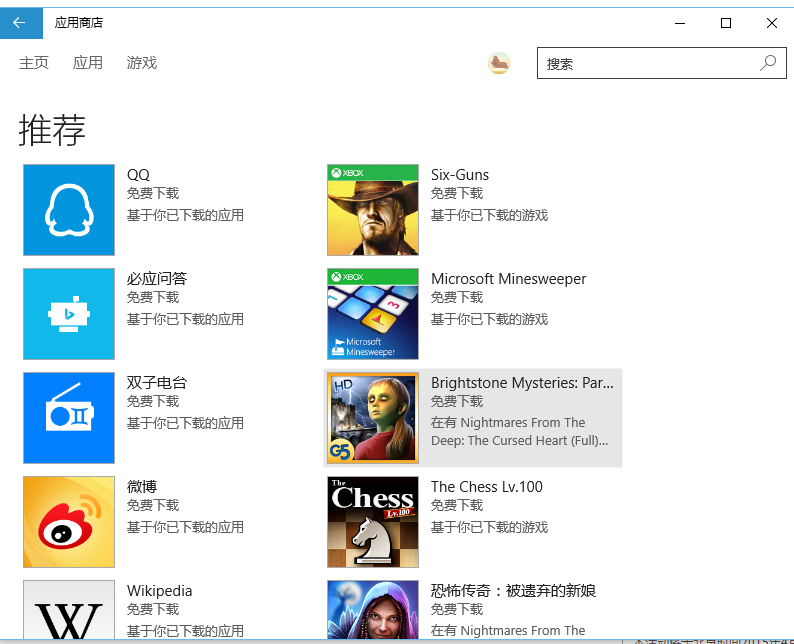Open the Microsoft Minesweeper game tile
Viewport: 794px width, 644px height.
(373, 314)
